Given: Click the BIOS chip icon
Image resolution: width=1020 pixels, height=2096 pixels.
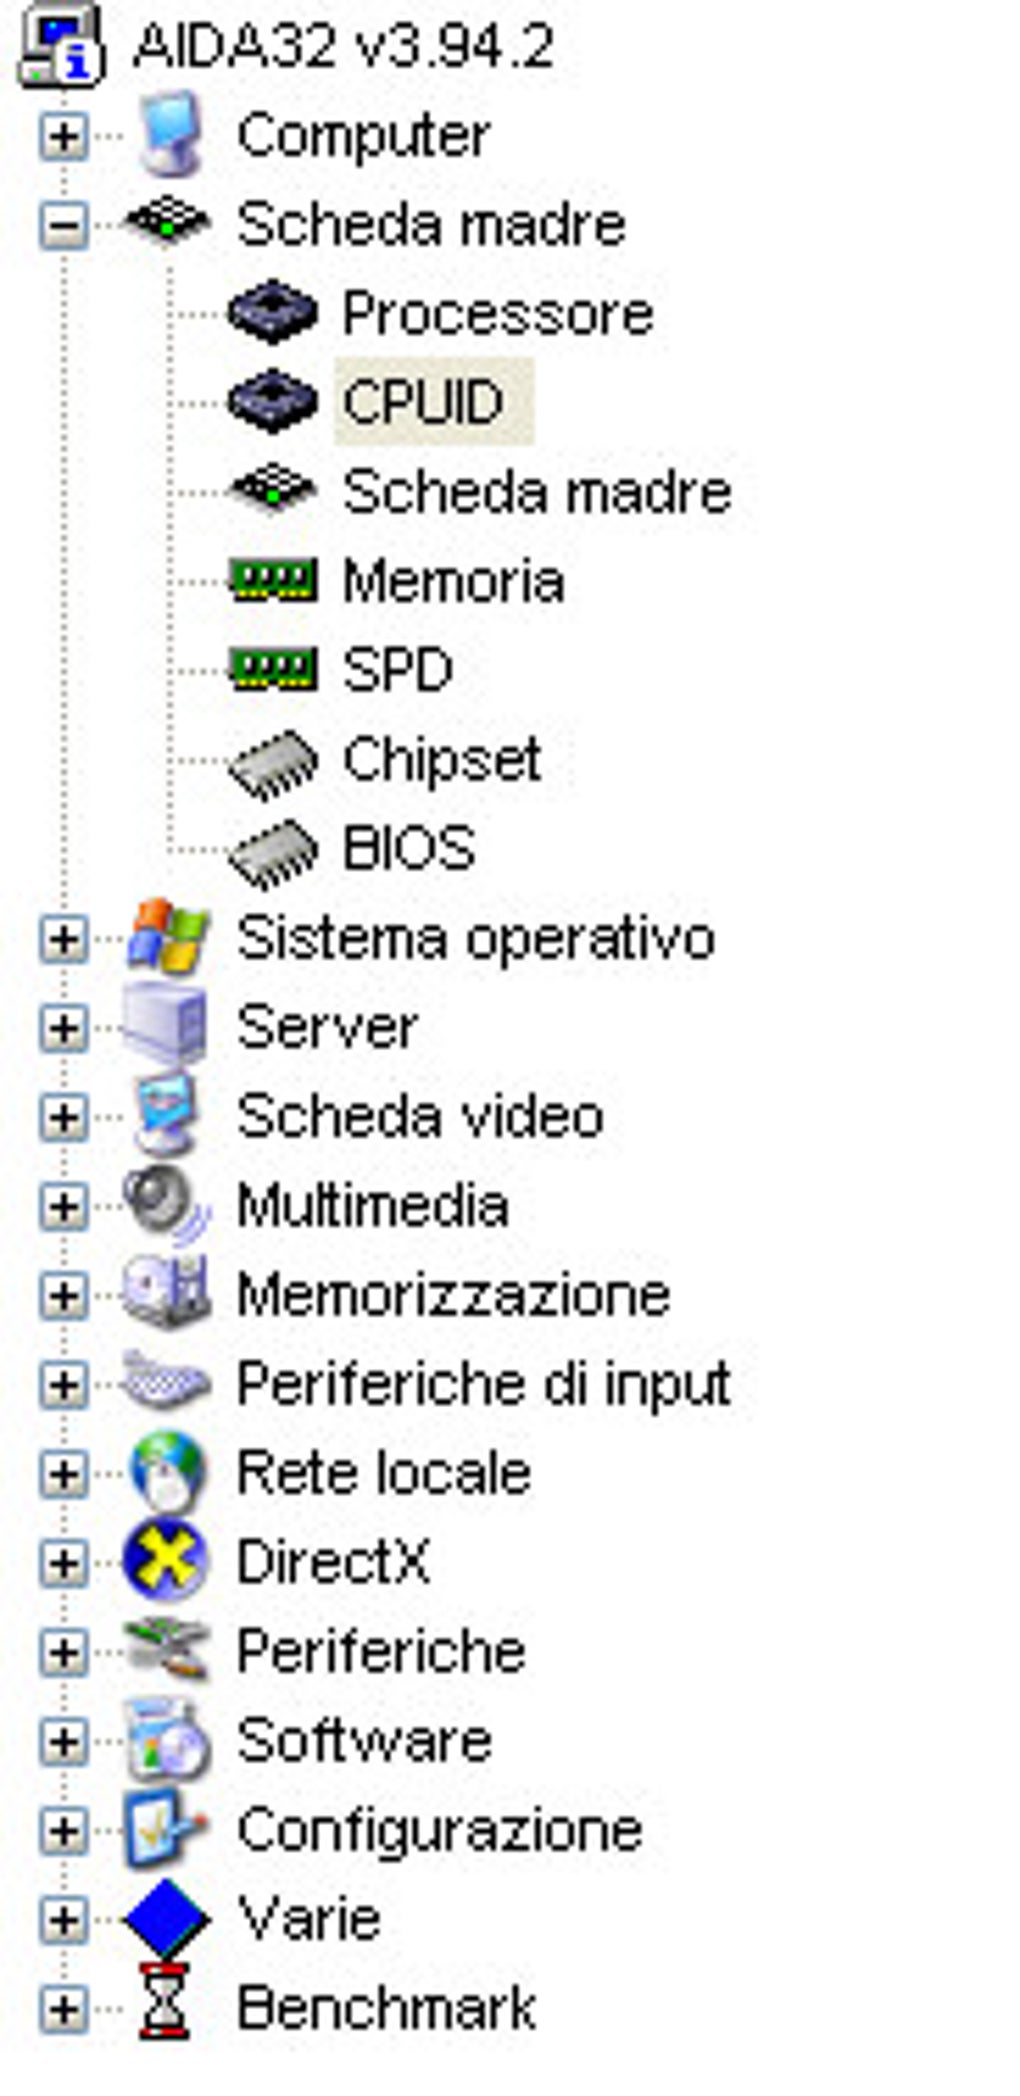Looking at the screenshot, I should (272, 854).
